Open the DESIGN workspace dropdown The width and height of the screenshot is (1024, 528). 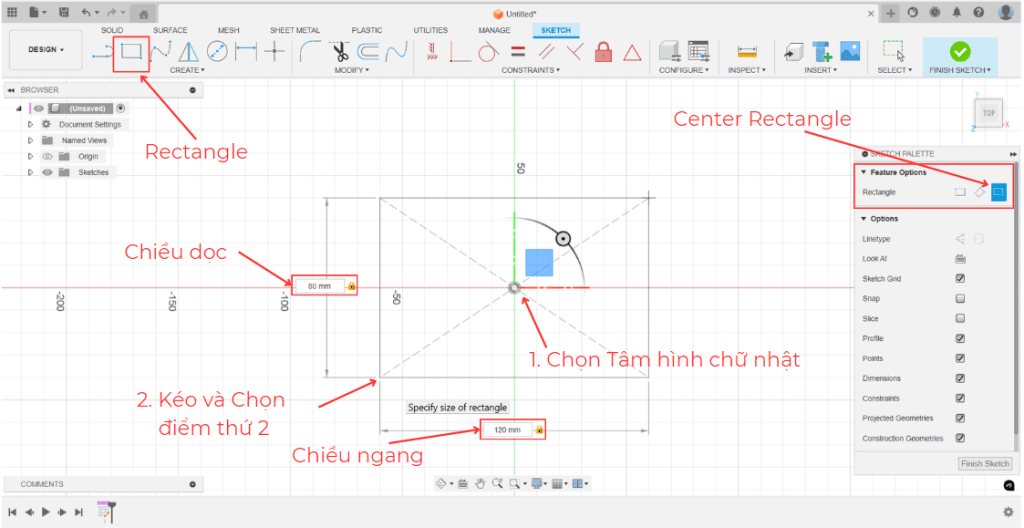[45, 49]
